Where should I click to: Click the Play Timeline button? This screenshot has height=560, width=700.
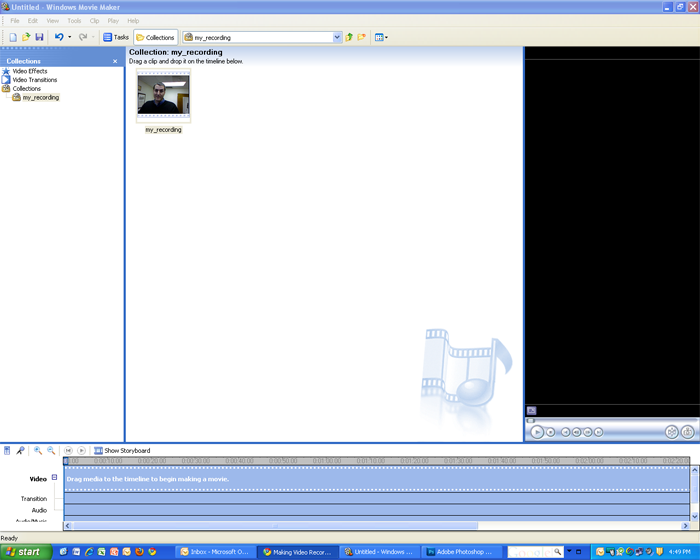click(81, 451)
